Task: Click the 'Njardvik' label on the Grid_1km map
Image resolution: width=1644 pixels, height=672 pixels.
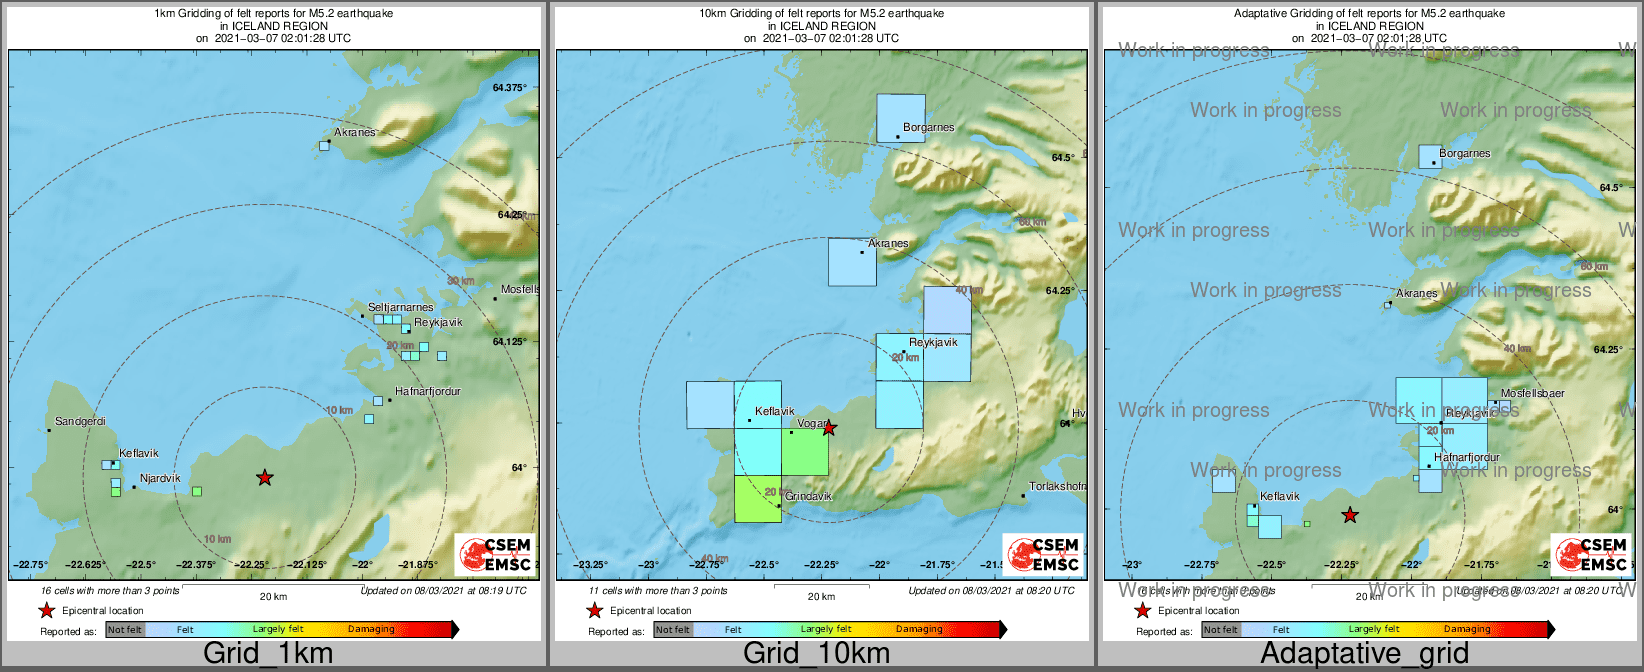Action: click(x=160, y=478)
